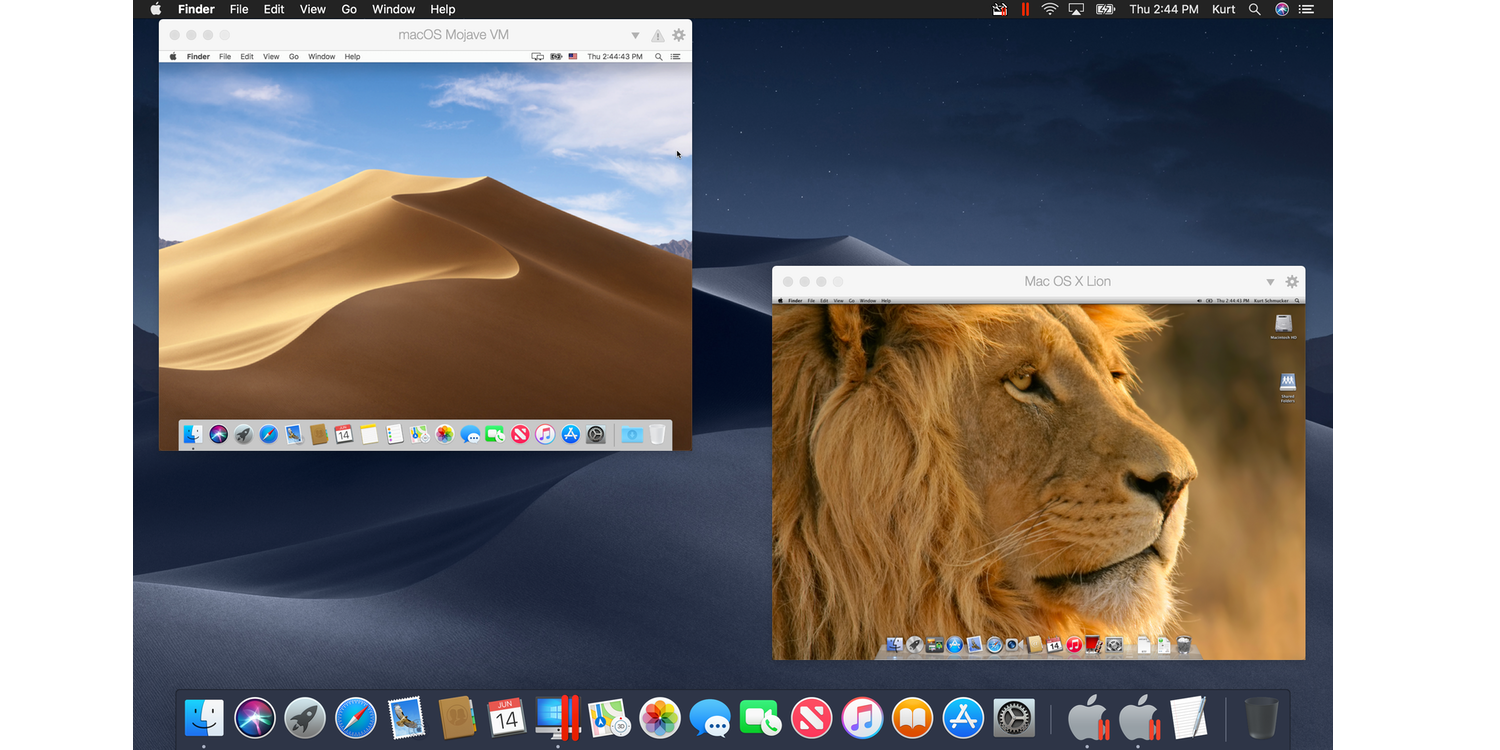Open the Go menu in host menu bar
This screenshot has height=750, width=1500.
pos(349,9)
